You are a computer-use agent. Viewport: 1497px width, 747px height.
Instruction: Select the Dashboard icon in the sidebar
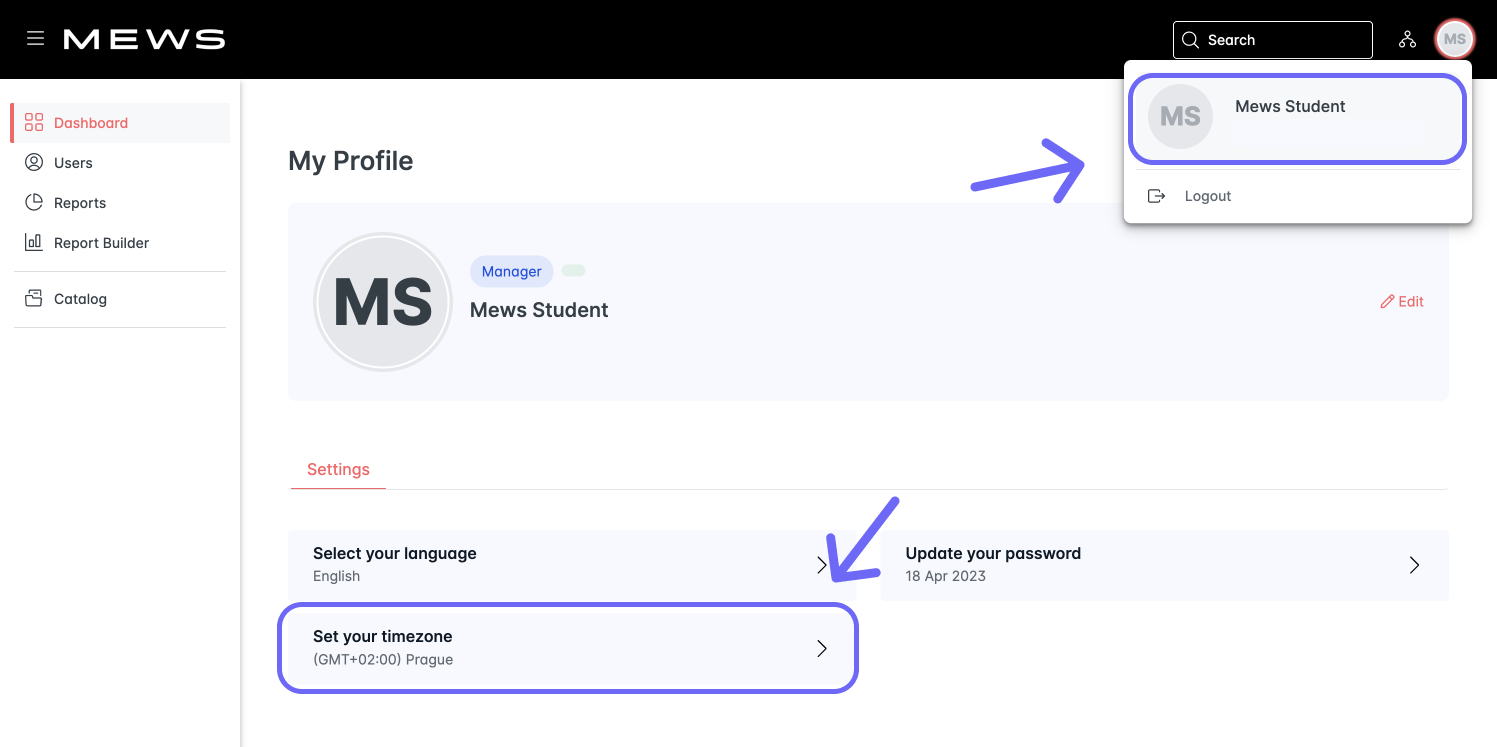33,122
